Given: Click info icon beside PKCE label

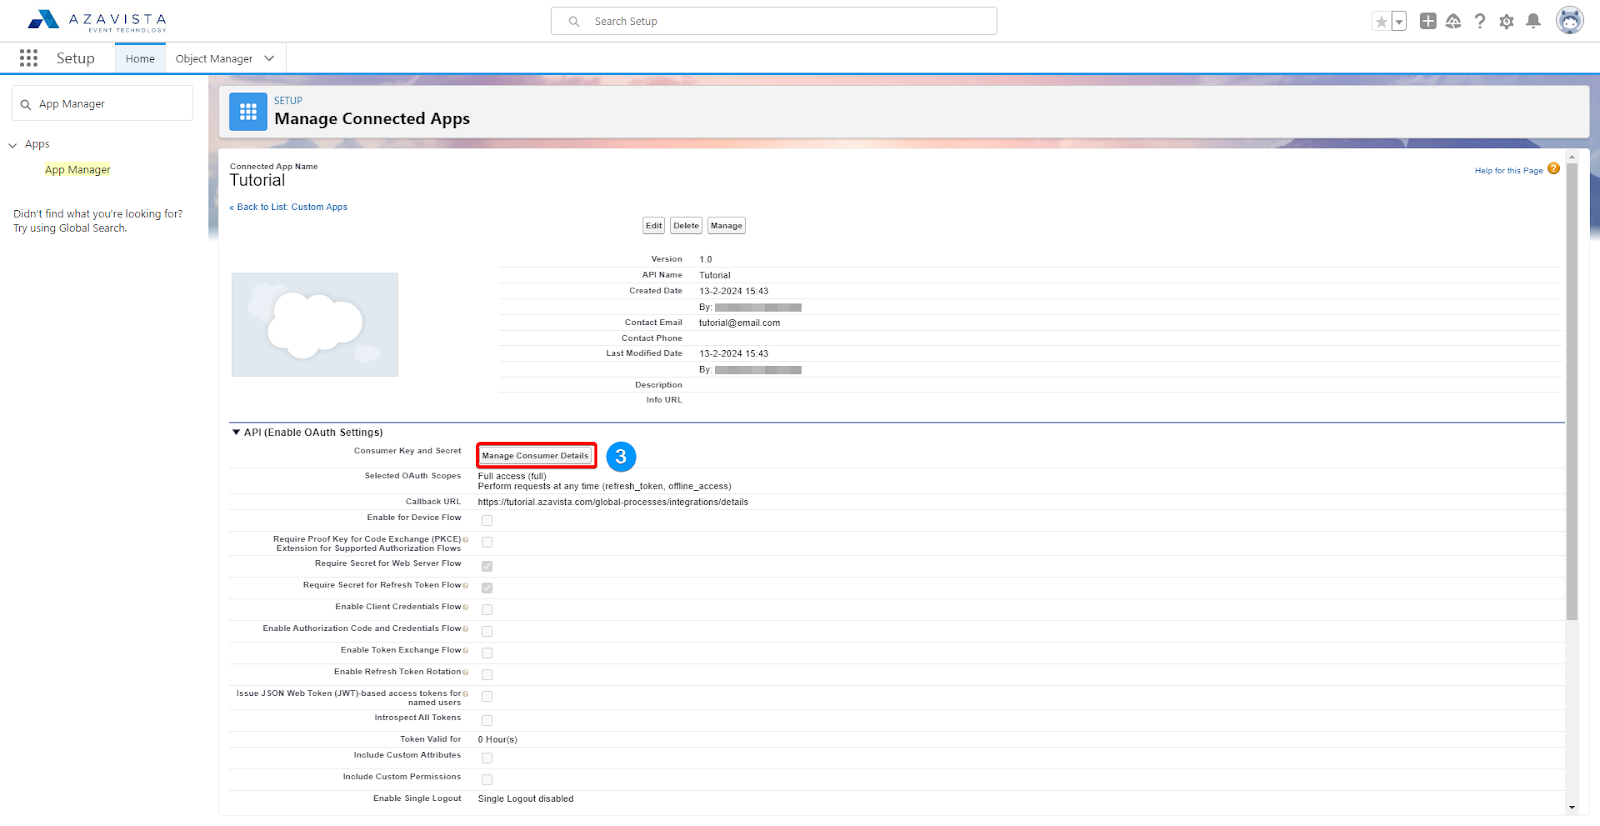Looking at the screenshot, I should [465, 540].
